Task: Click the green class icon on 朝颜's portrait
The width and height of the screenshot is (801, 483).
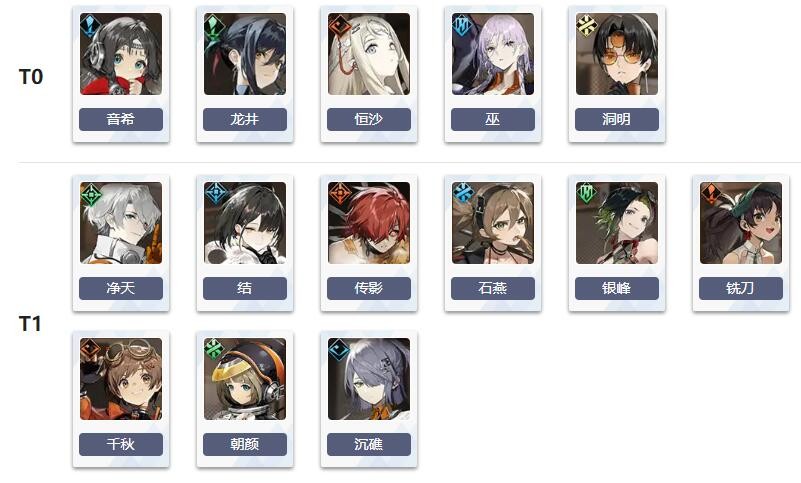Action: pyautogui.click(x=214, y=350)
